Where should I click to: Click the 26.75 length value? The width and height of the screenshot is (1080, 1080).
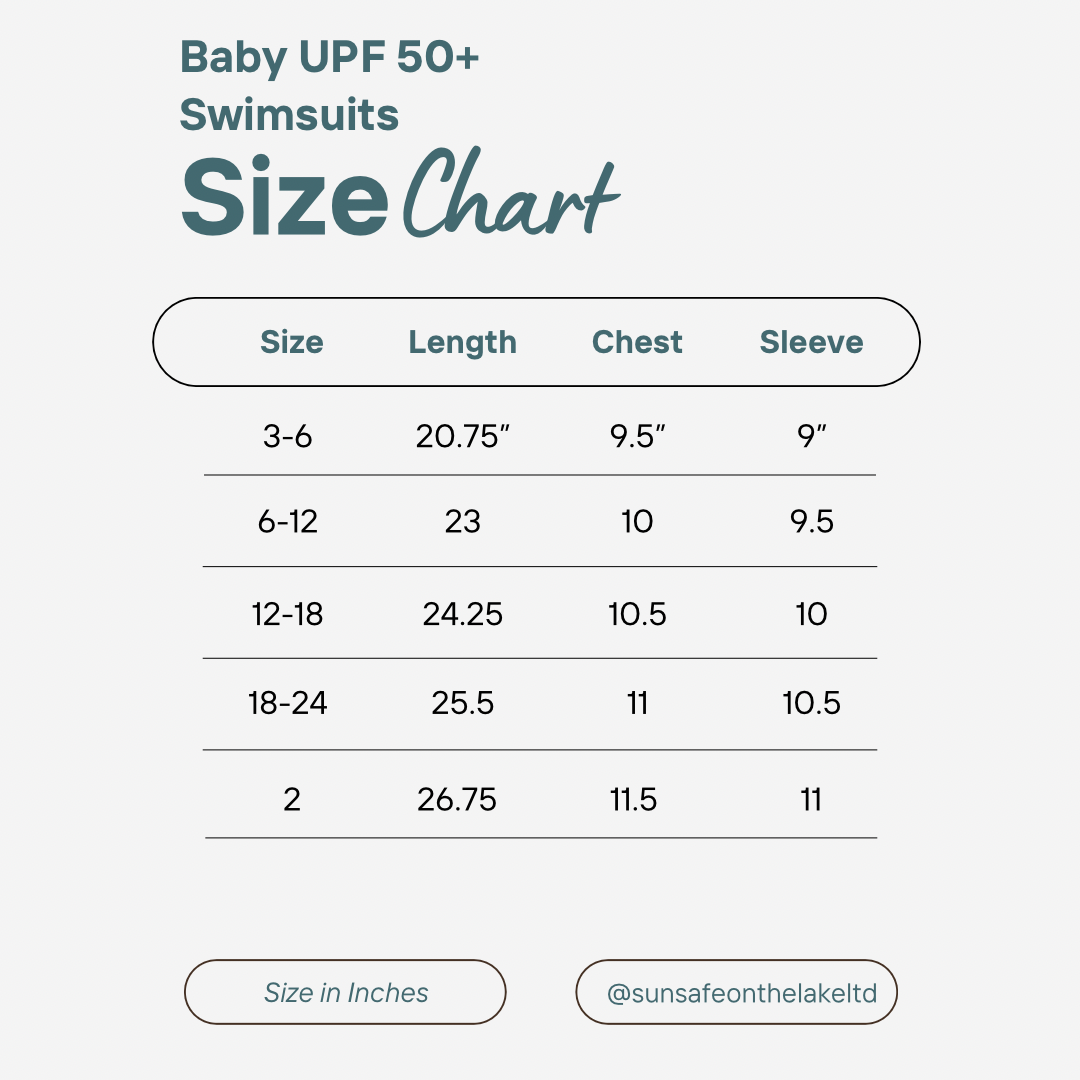(457, 799)
